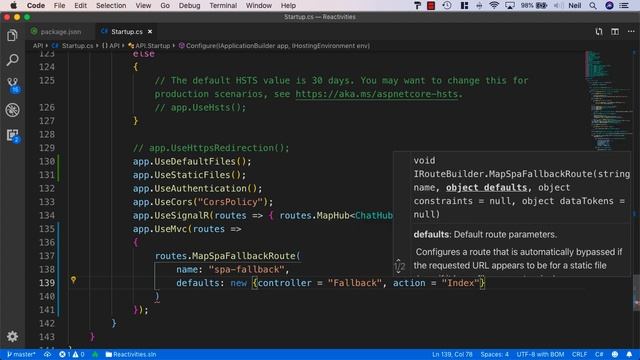Image resolution: width=640 pixels, height=360 pixels.
Task: Click the battery status indicator
Action: pyautogui.click(x=534, y=5)
